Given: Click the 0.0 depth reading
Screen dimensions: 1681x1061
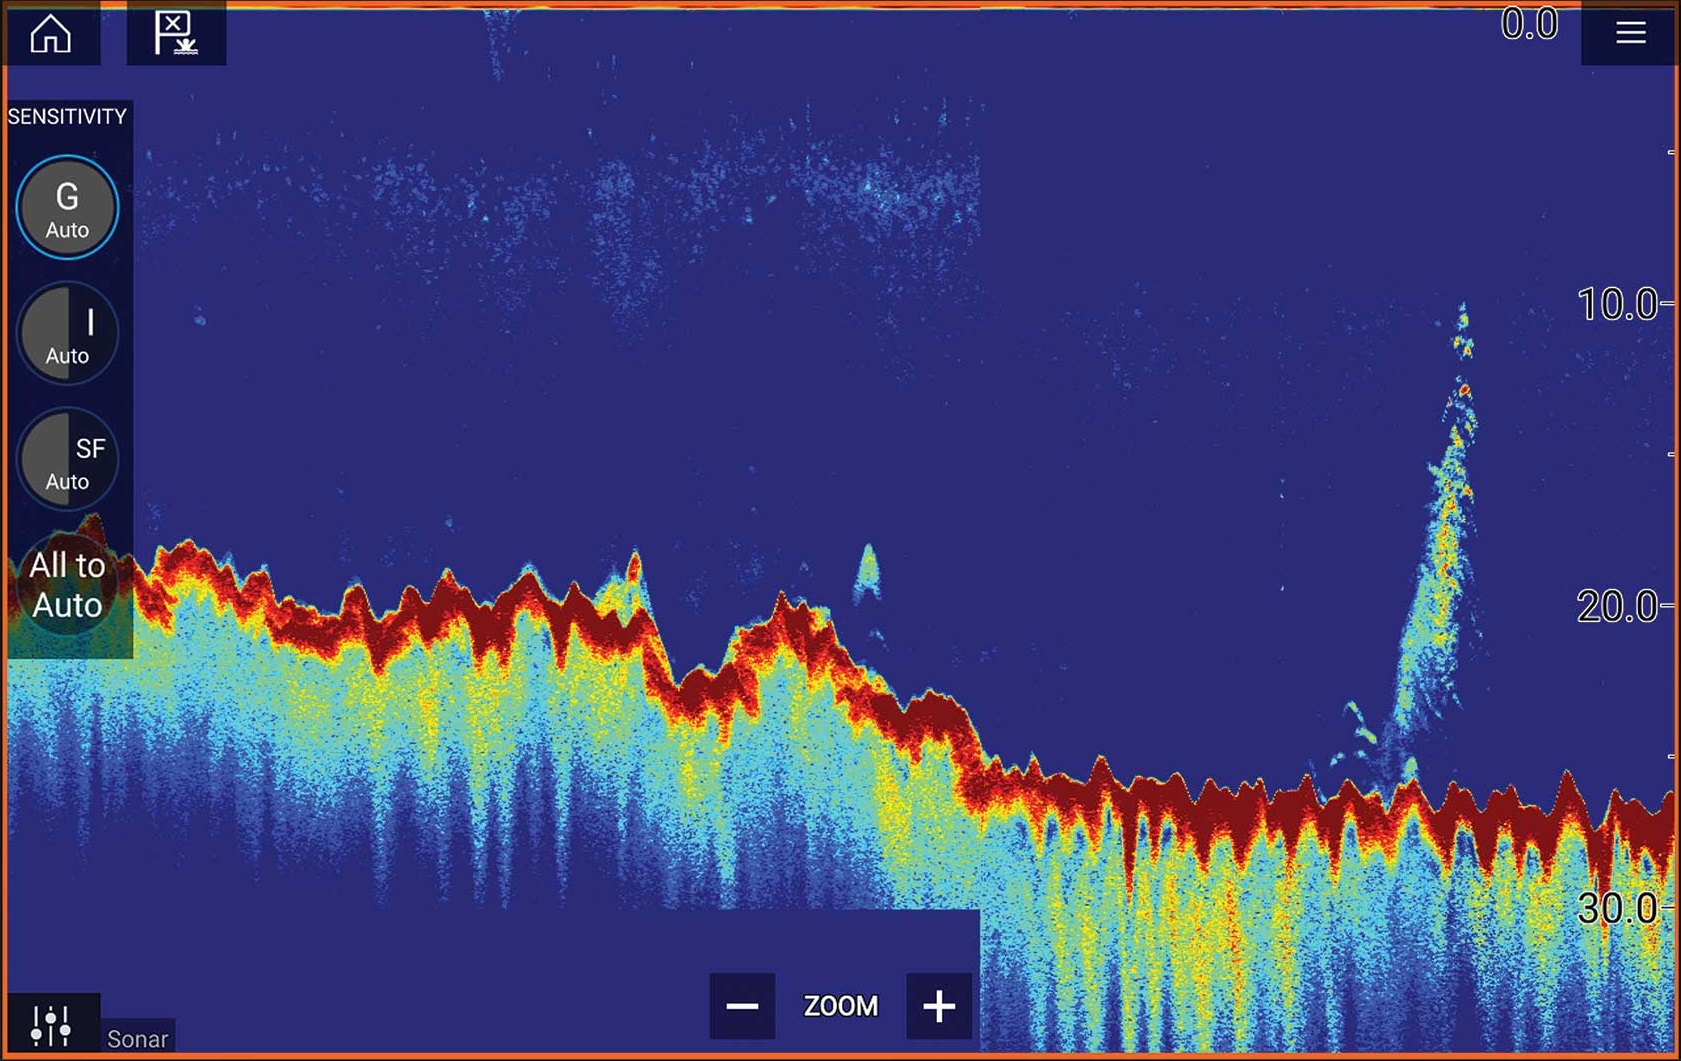Looking at the screenshot, I should click(x=1529, y=25).
